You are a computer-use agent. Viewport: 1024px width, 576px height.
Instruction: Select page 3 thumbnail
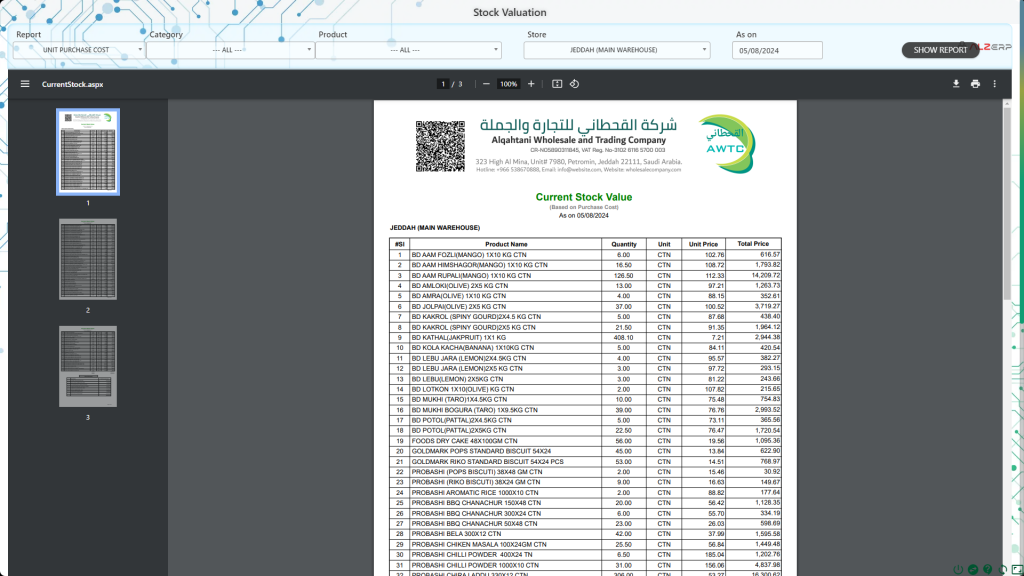coord(88,366)
